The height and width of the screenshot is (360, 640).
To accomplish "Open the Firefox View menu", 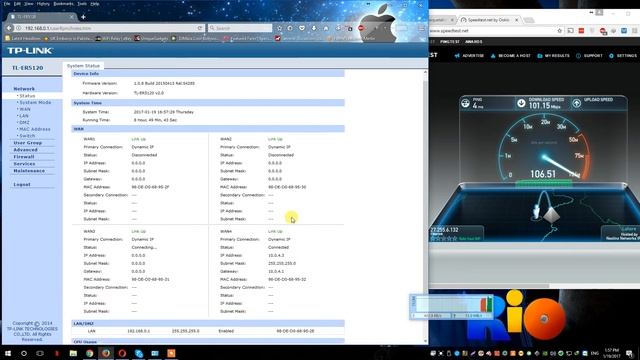I will (29, 4).
